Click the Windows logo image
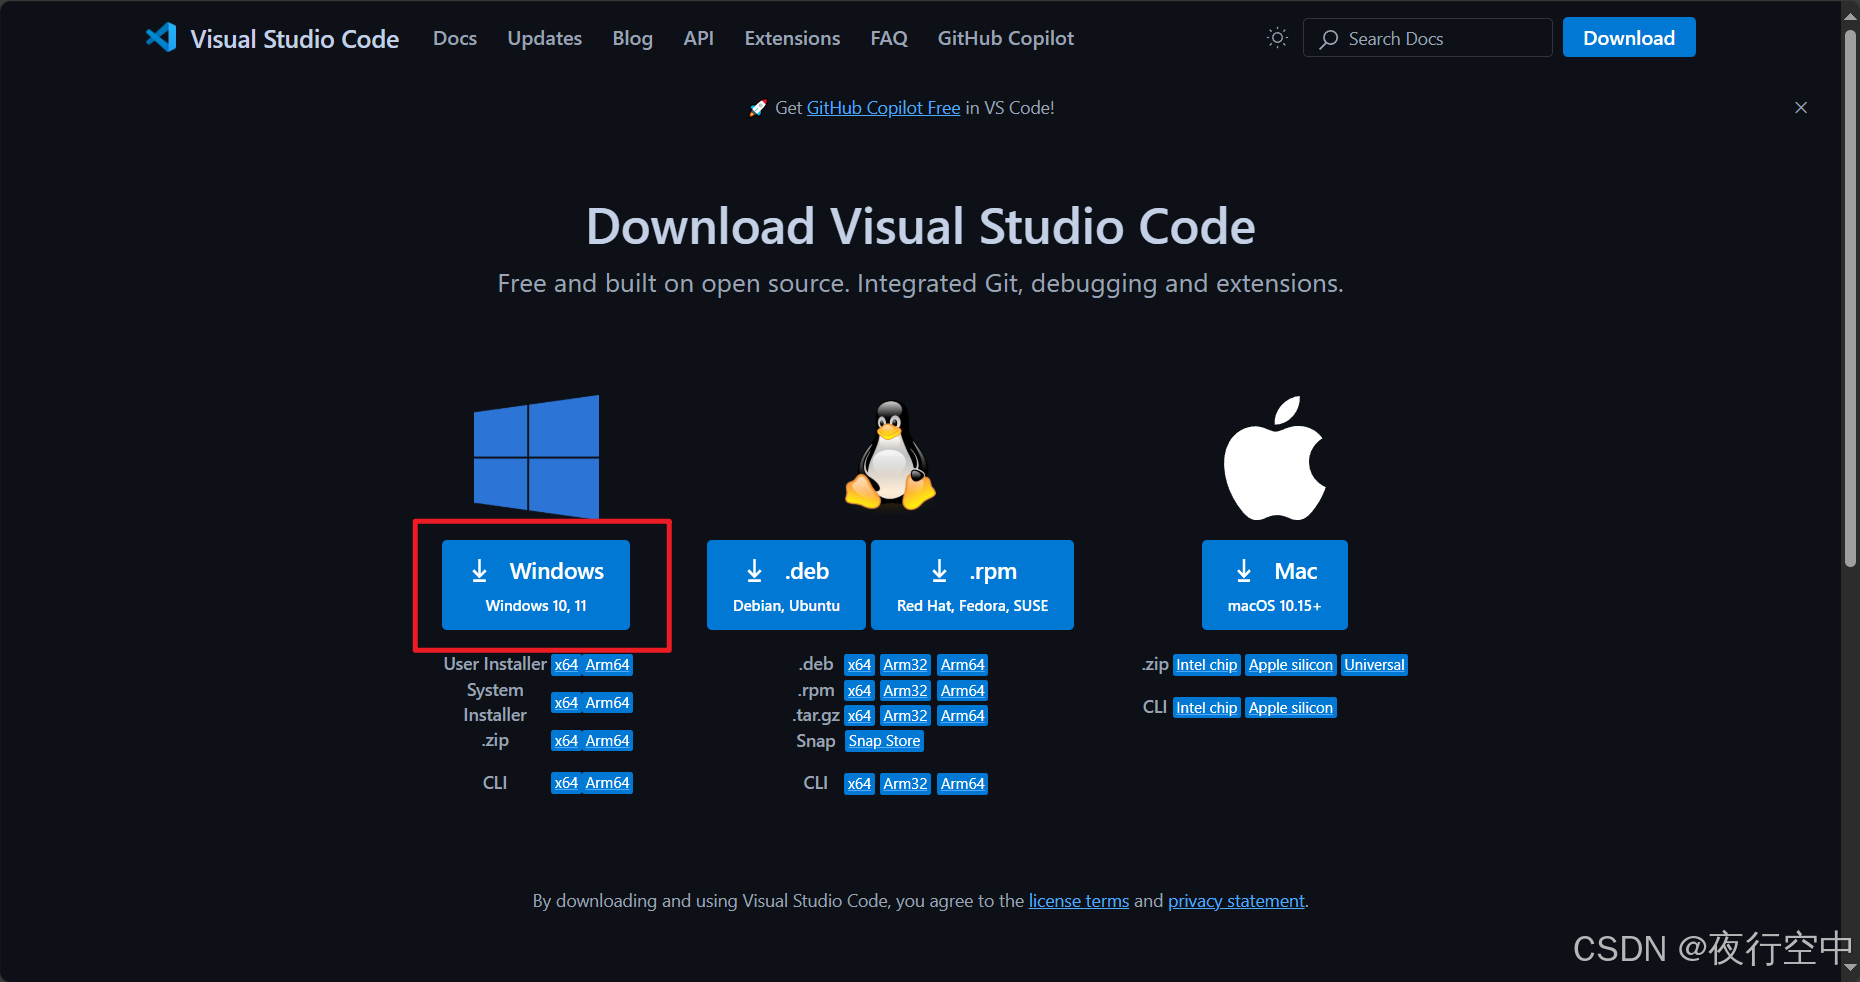The width and height of the screenshot is (1860, 982). 536,457
